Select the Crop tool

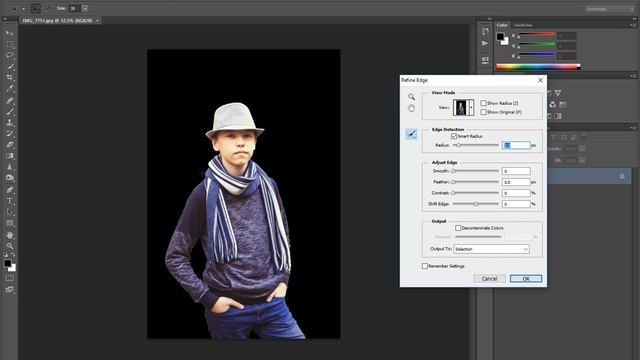coord(9,77)
